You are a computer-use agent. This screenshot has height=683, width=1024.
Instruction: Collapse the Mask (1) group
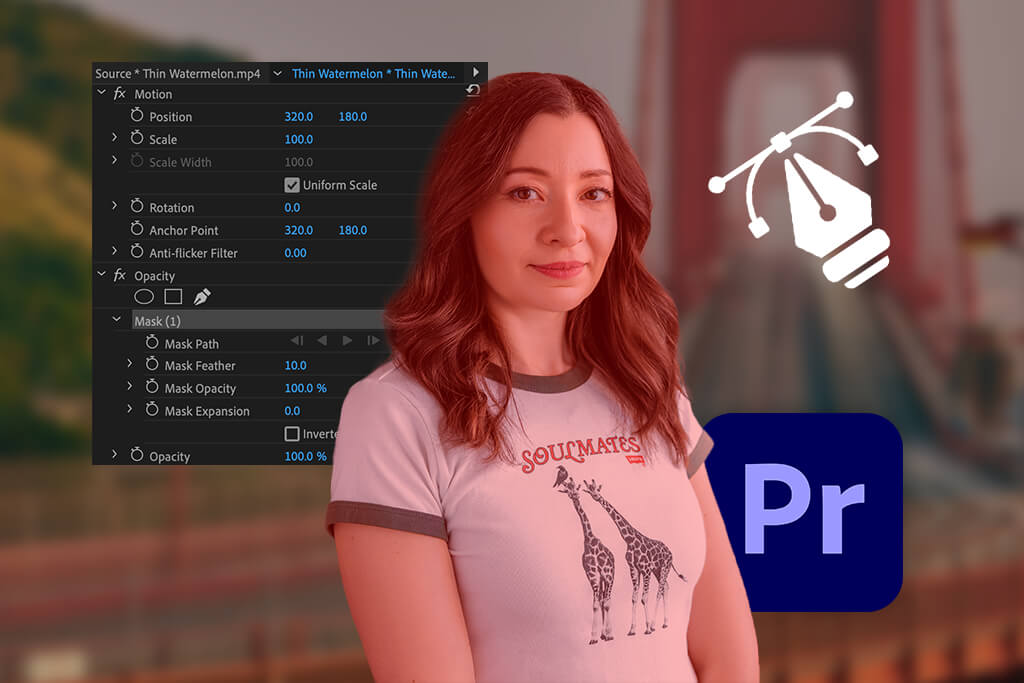[117, 319]
